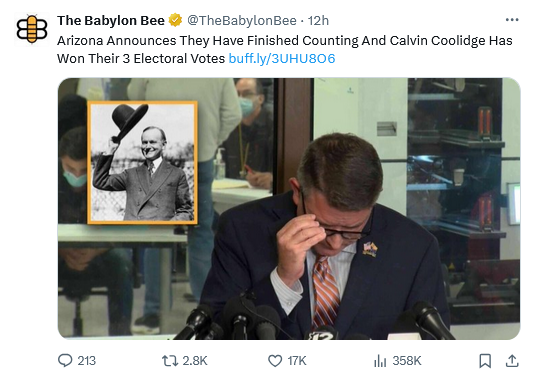This screenshot has height=379, width=534.
Task: Open the Babylon Bee profile avatar
Action: click(32, 29)
